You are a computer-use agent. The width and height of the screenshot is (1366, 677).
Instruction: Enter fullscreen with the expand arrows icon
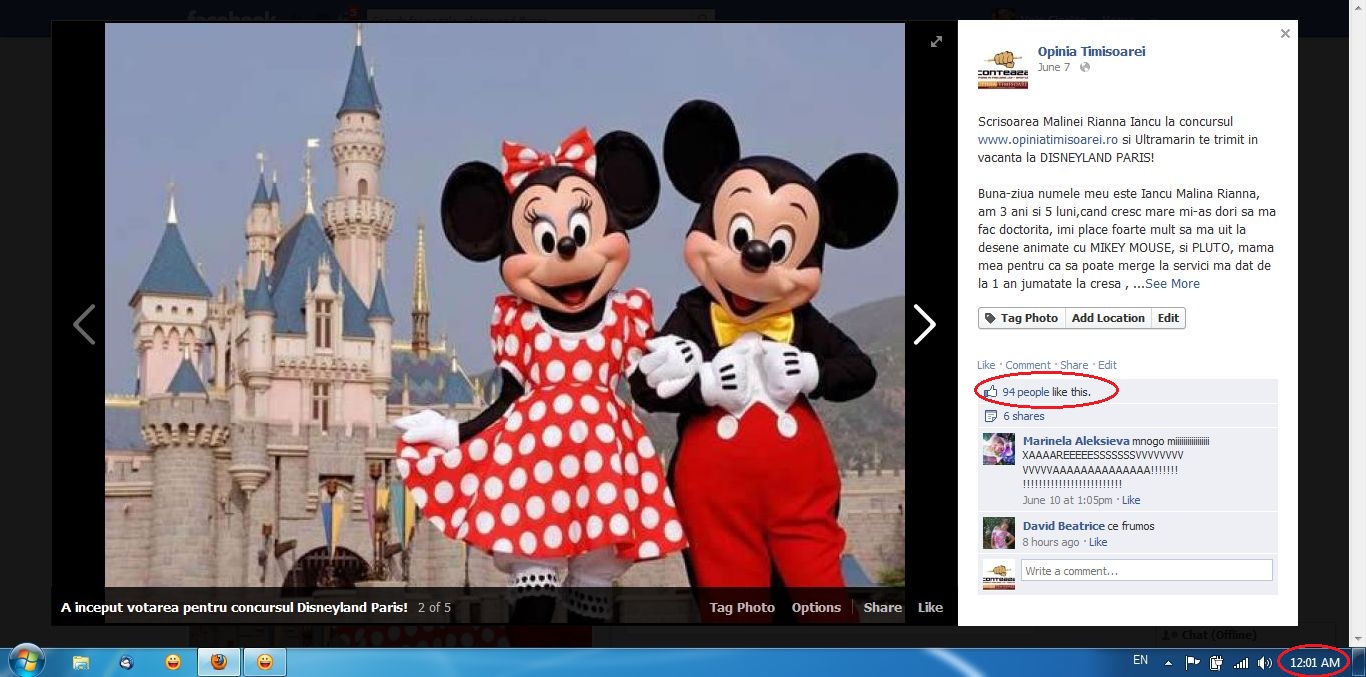click(x=936, y=42)
